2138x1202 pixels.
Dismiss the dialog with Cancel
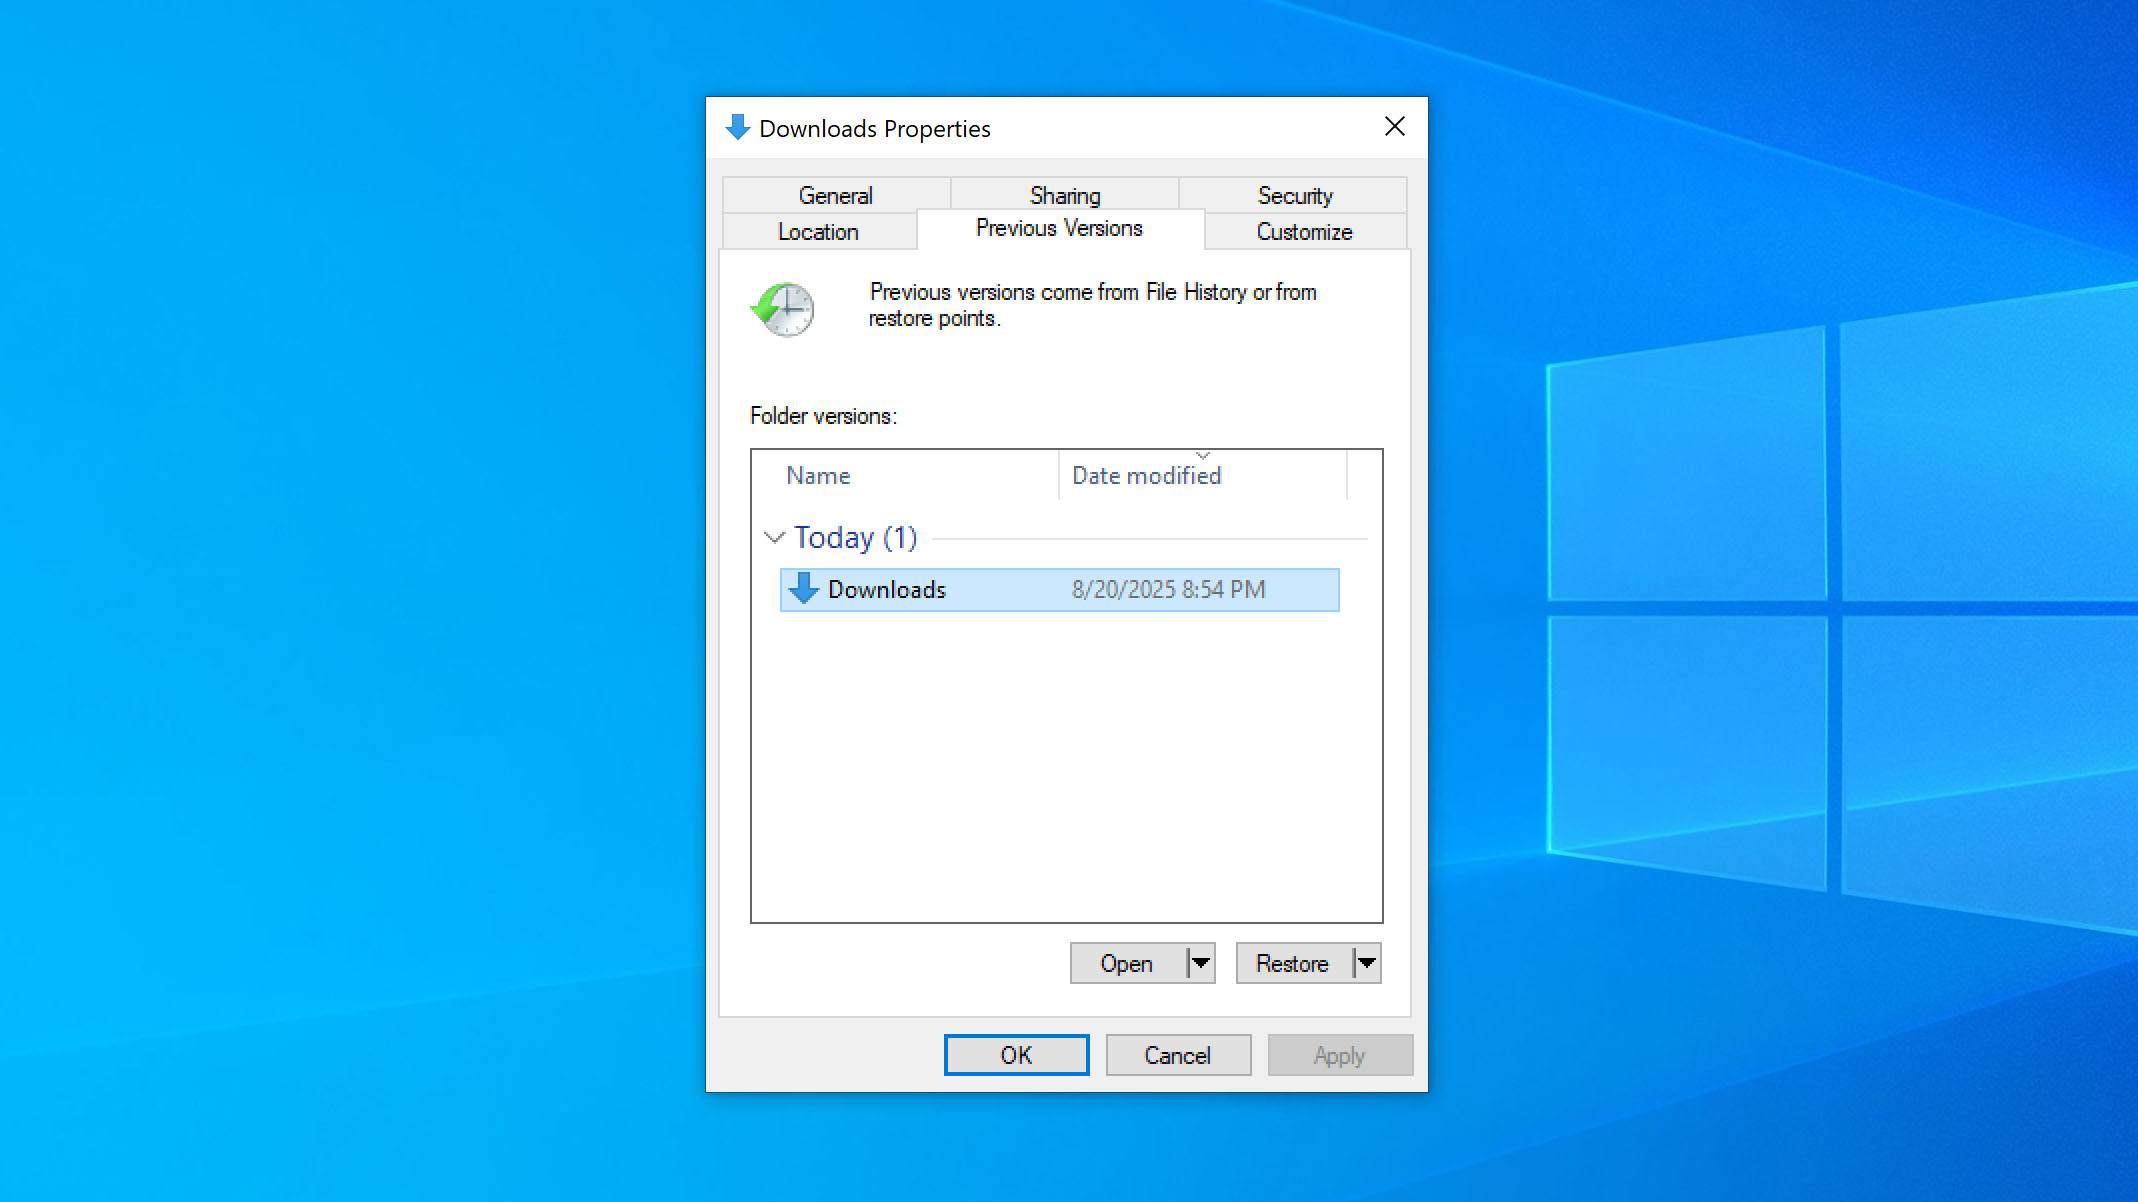(x=1177, y=1054)
